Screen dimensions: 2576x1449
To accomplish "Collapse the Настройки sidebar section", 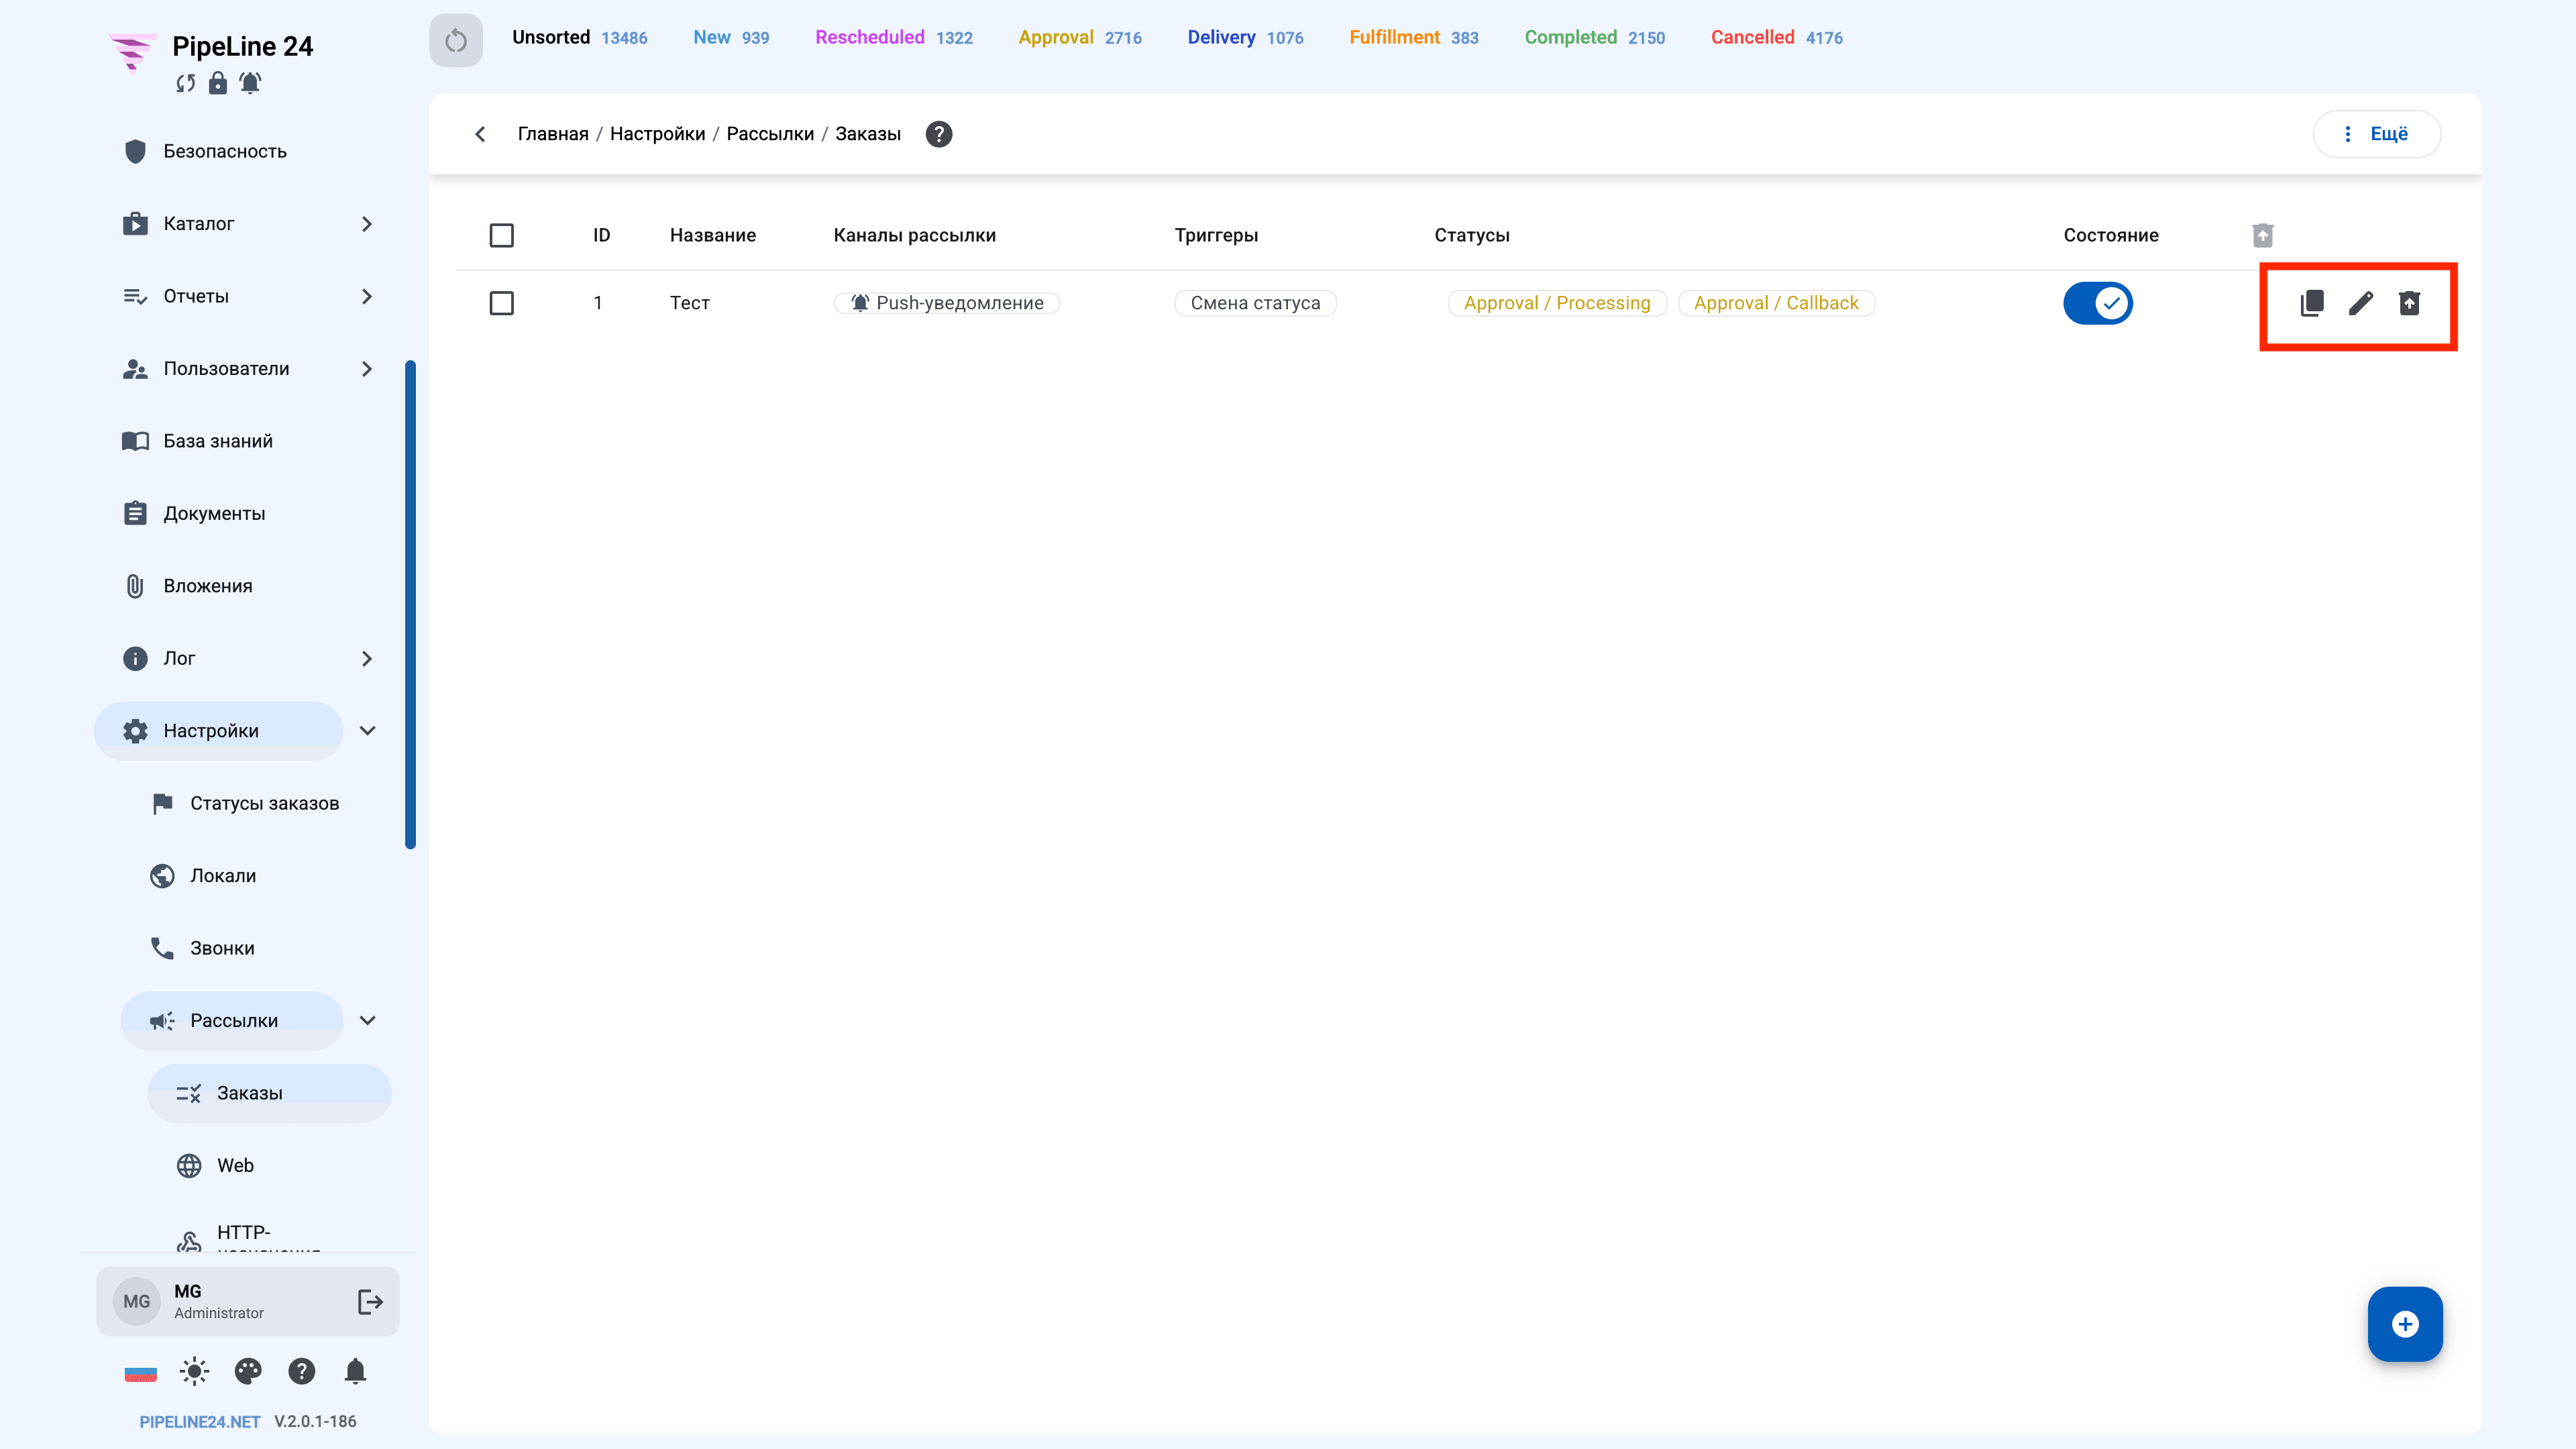I will pyautogui.click(x=367, y=731).
